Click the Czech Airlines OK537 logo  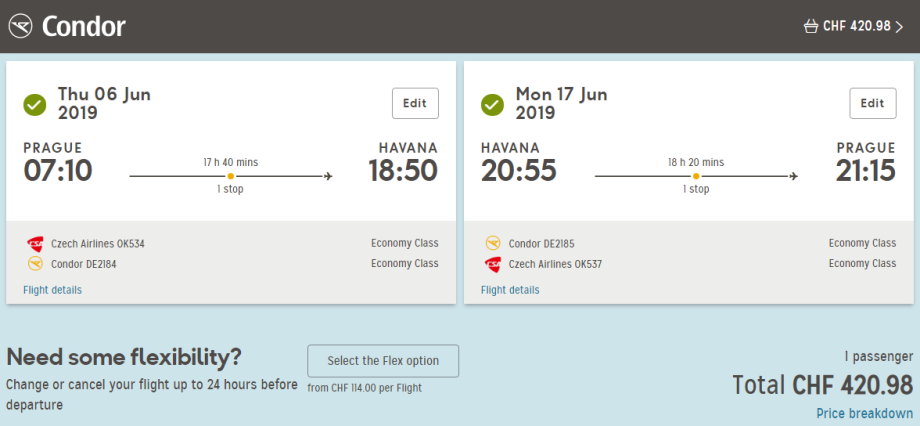(493, 264)
